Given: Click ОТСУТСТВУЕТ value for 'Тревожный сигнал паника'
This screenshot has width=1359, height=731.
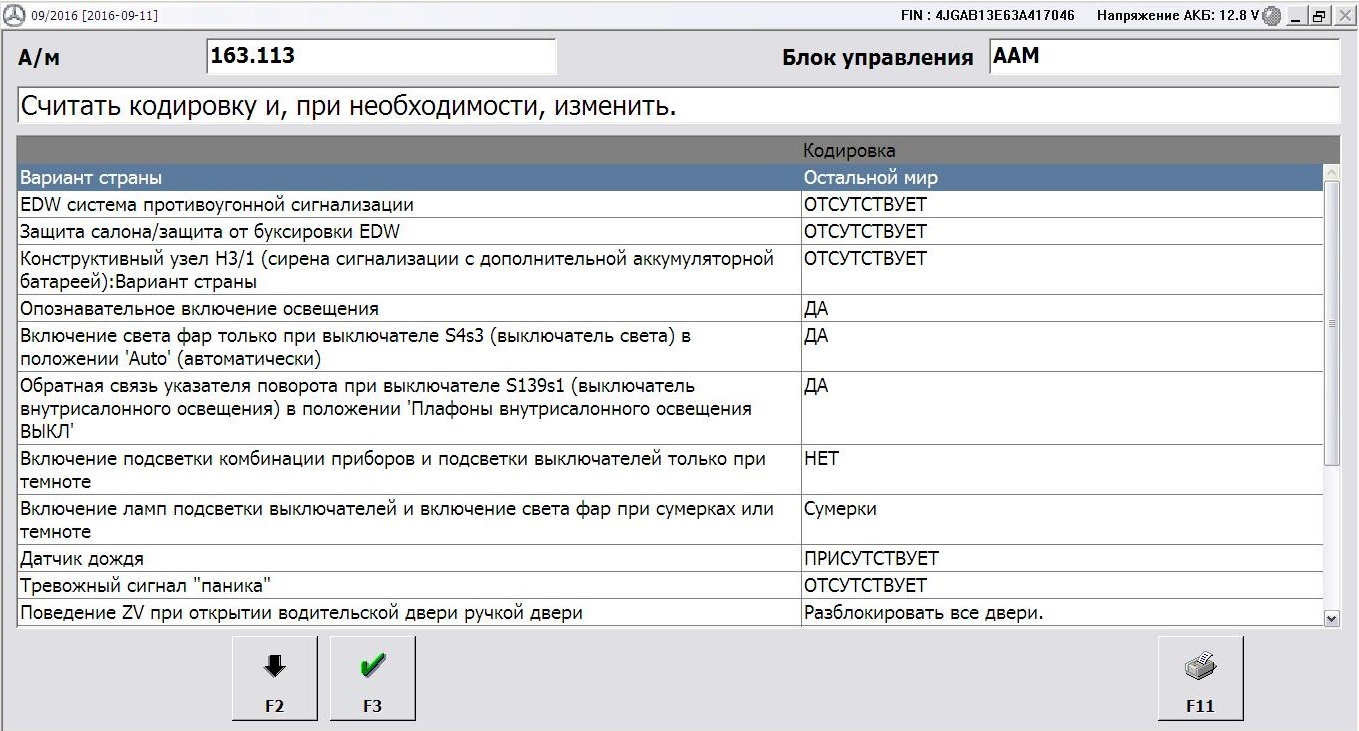Looking at the screenshot, I should click(865, 585).
